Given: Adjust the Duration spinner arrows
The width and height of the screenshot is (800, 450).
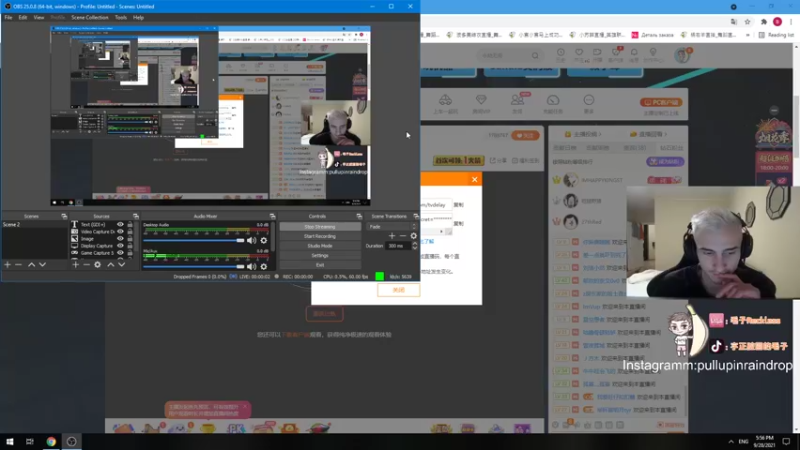Looking at the screenshot, I should 414,246.
